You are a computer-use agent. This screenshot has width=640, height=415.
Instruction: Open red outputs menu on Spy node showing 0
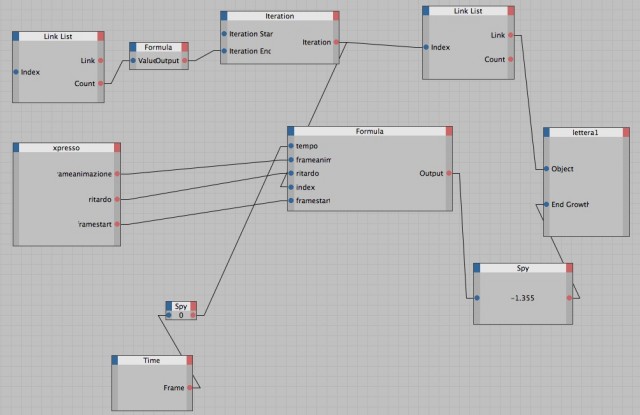click(x=193, y=306)
